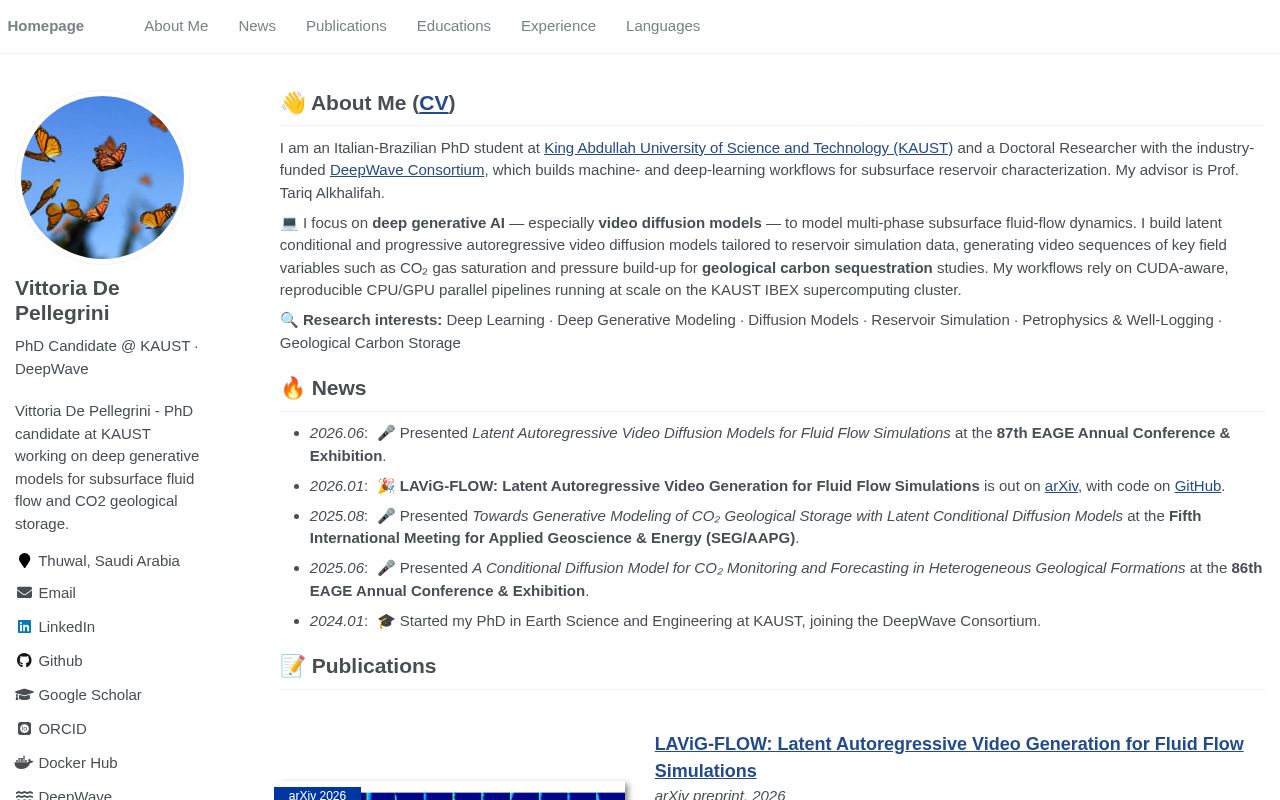Click the 'Thuwal, Saudi Arabia' location text
This screenshot has width=1280, height=800.
pyautogui.click(x=109, y=561)
